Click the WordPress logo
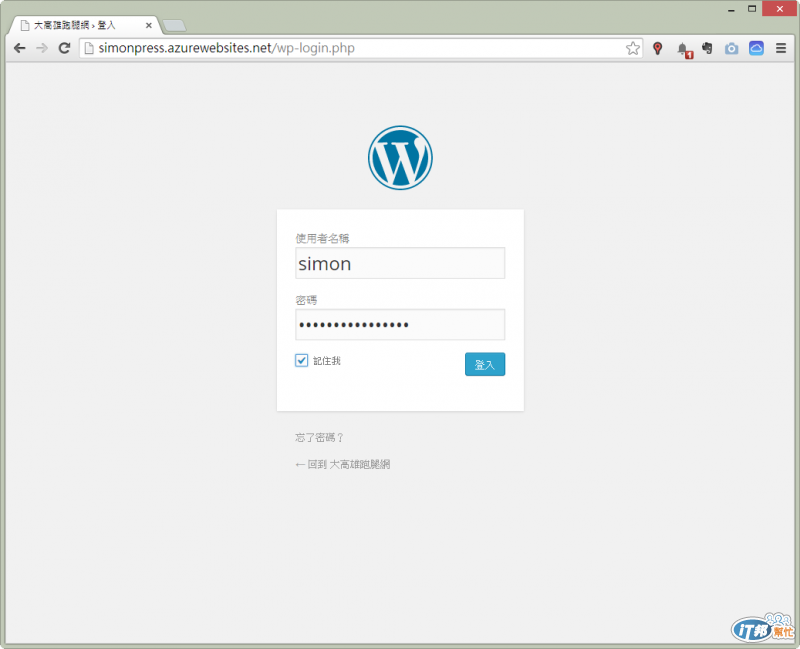Viewport: 800px width, 649px height. tap(400, 158)
